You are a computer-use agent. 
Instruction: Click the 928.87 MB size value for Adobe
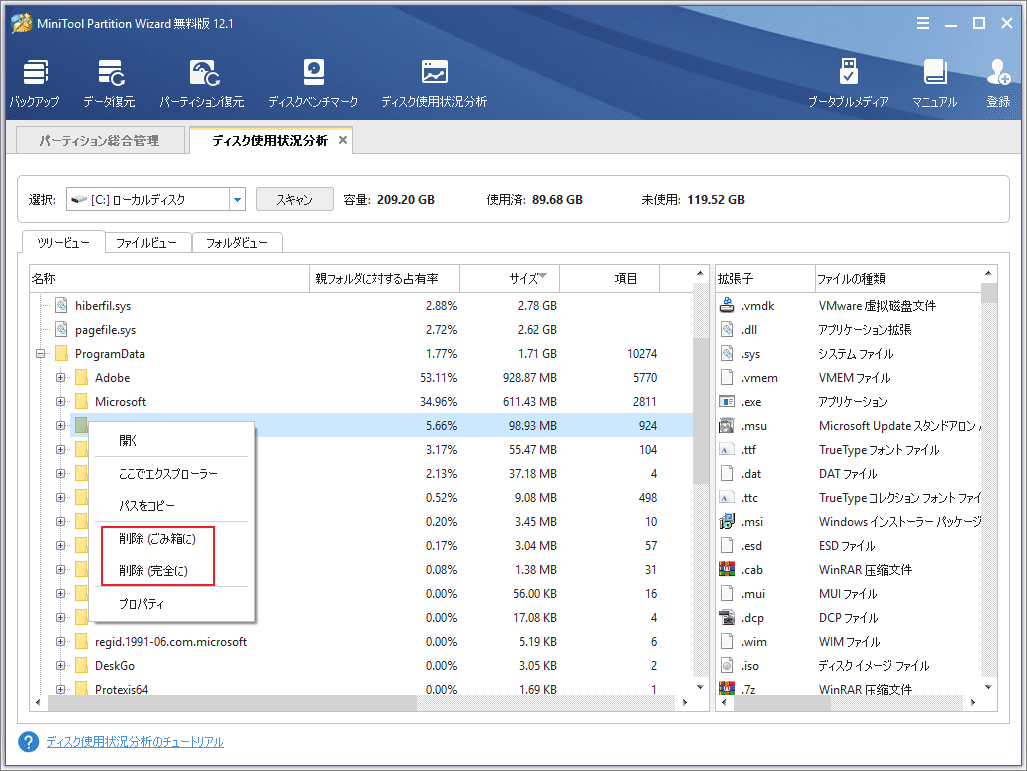pyautogui.click(x=530, y=377)
